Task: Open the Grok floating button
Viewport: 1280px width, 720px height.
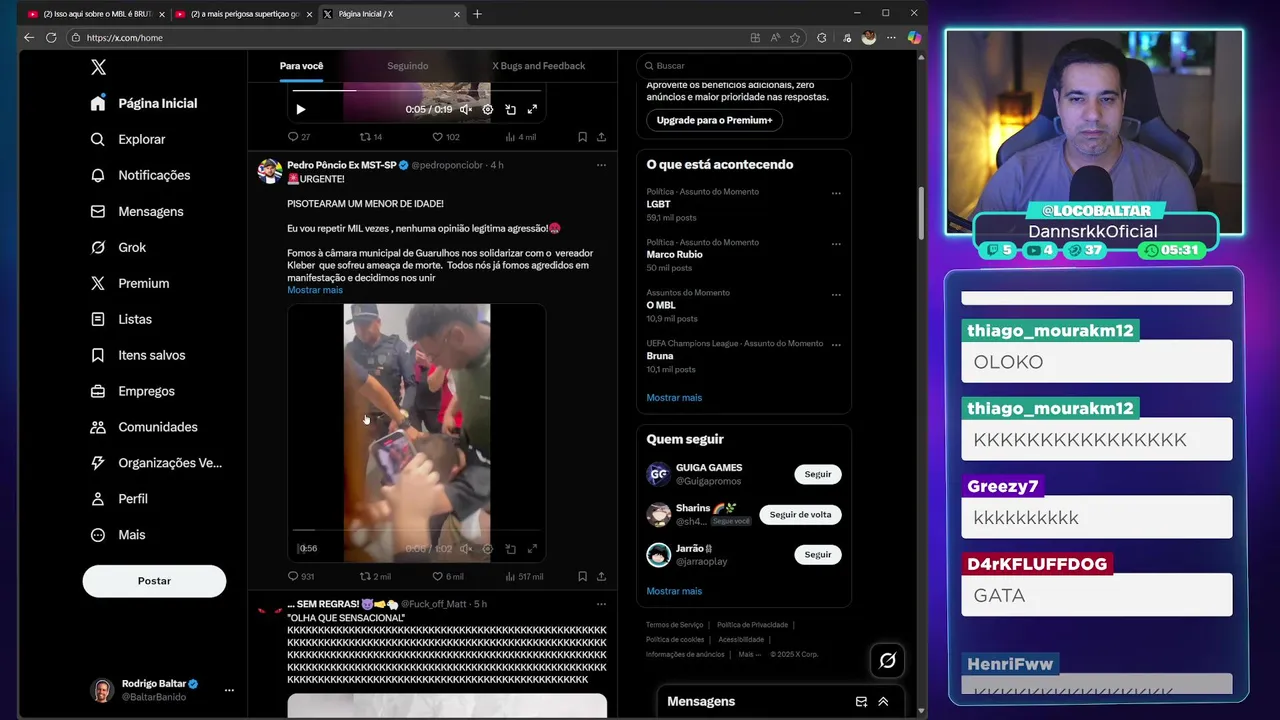Action: [887, 660]
